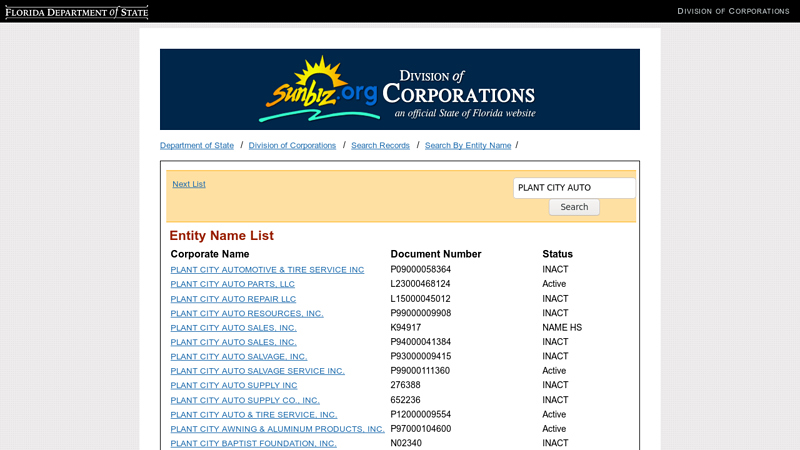
Task: Click the Corporate Name column header
Action: click(x=210, y=254)
